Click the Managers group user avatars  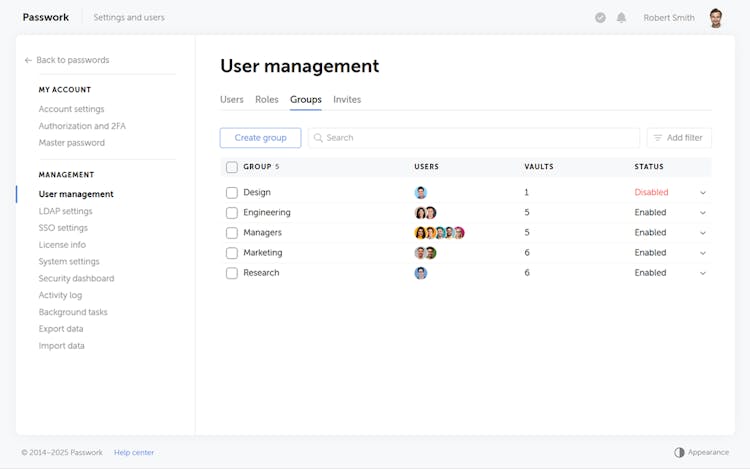439,233
